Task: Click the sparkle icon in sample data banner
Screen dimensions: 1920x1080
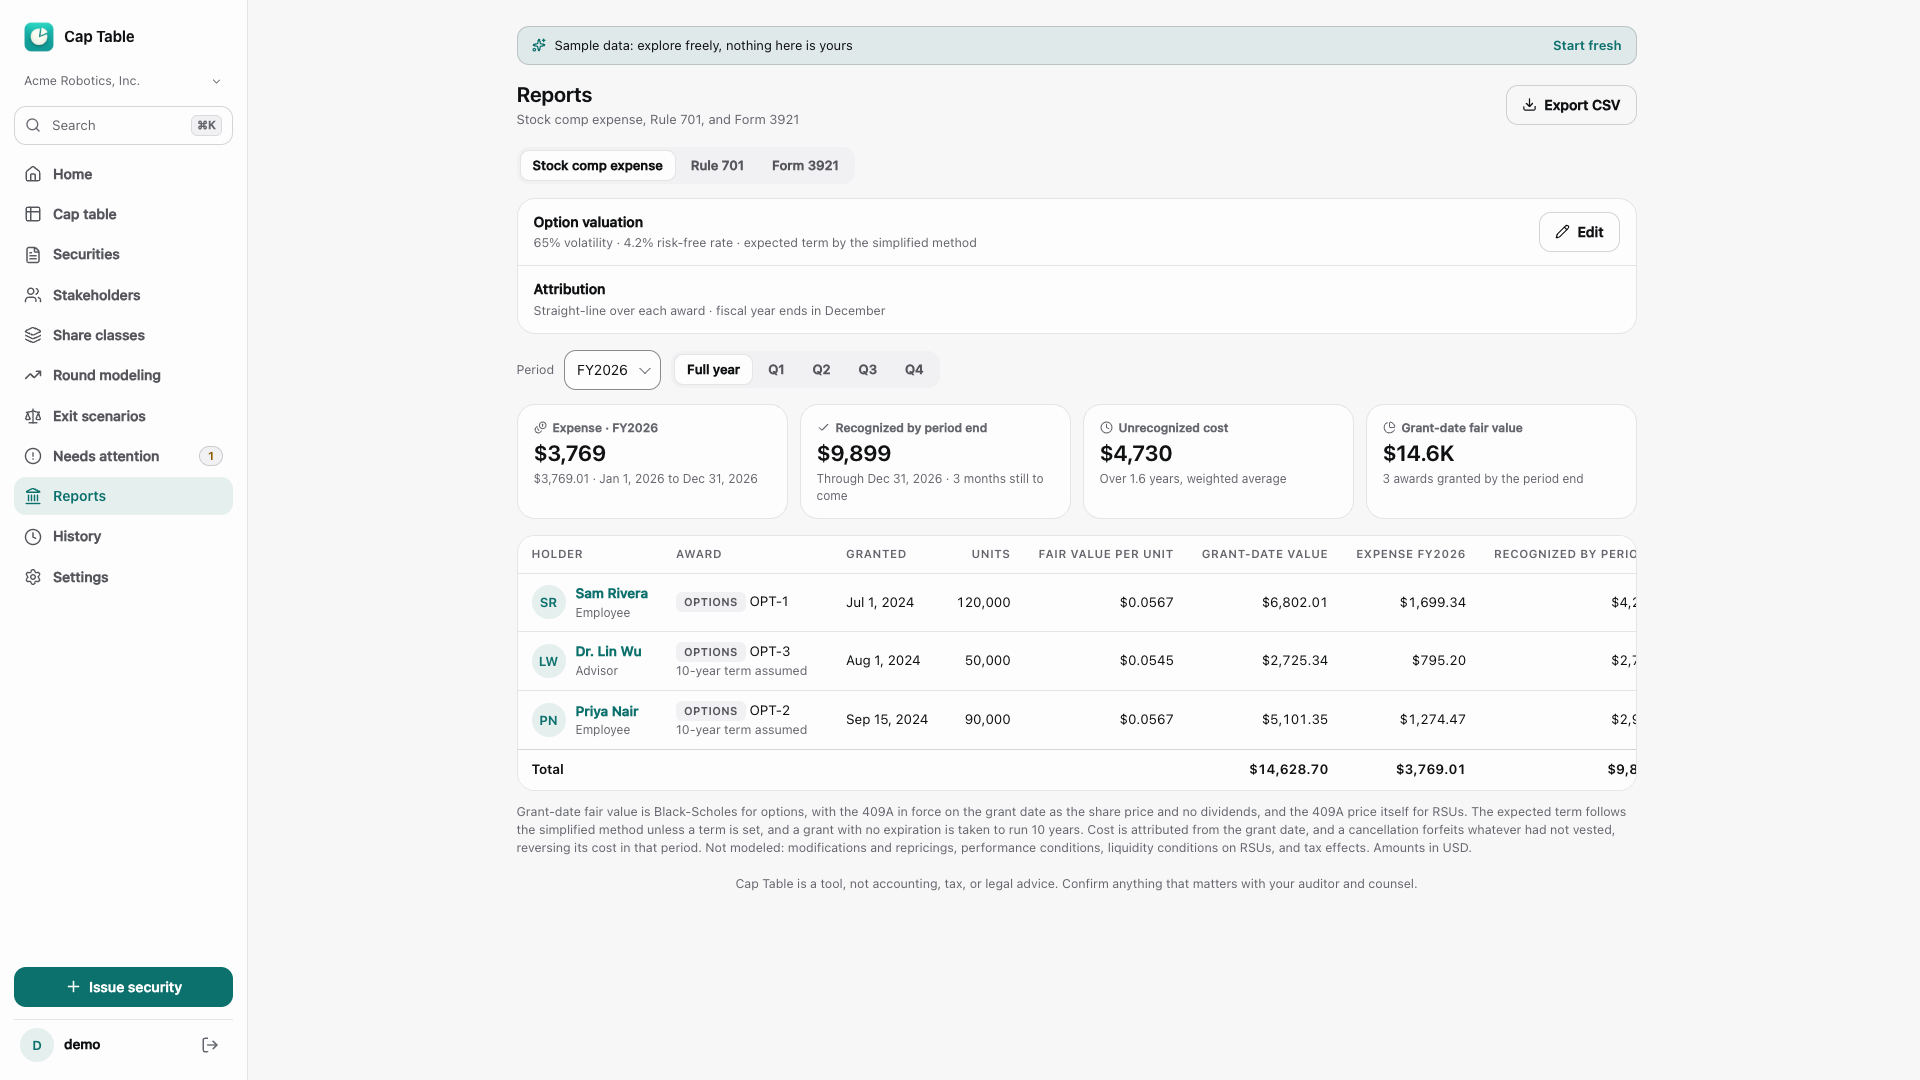Action: click(x=539, y=46)
